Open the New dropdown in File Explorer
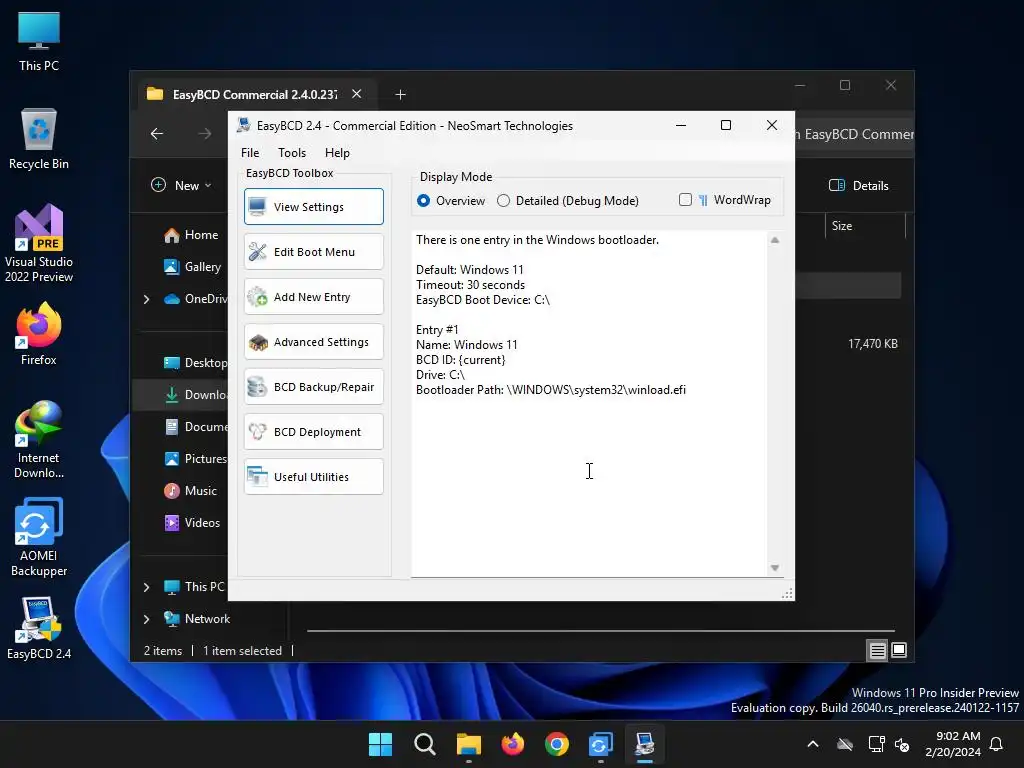 click(x=182, y=185)
